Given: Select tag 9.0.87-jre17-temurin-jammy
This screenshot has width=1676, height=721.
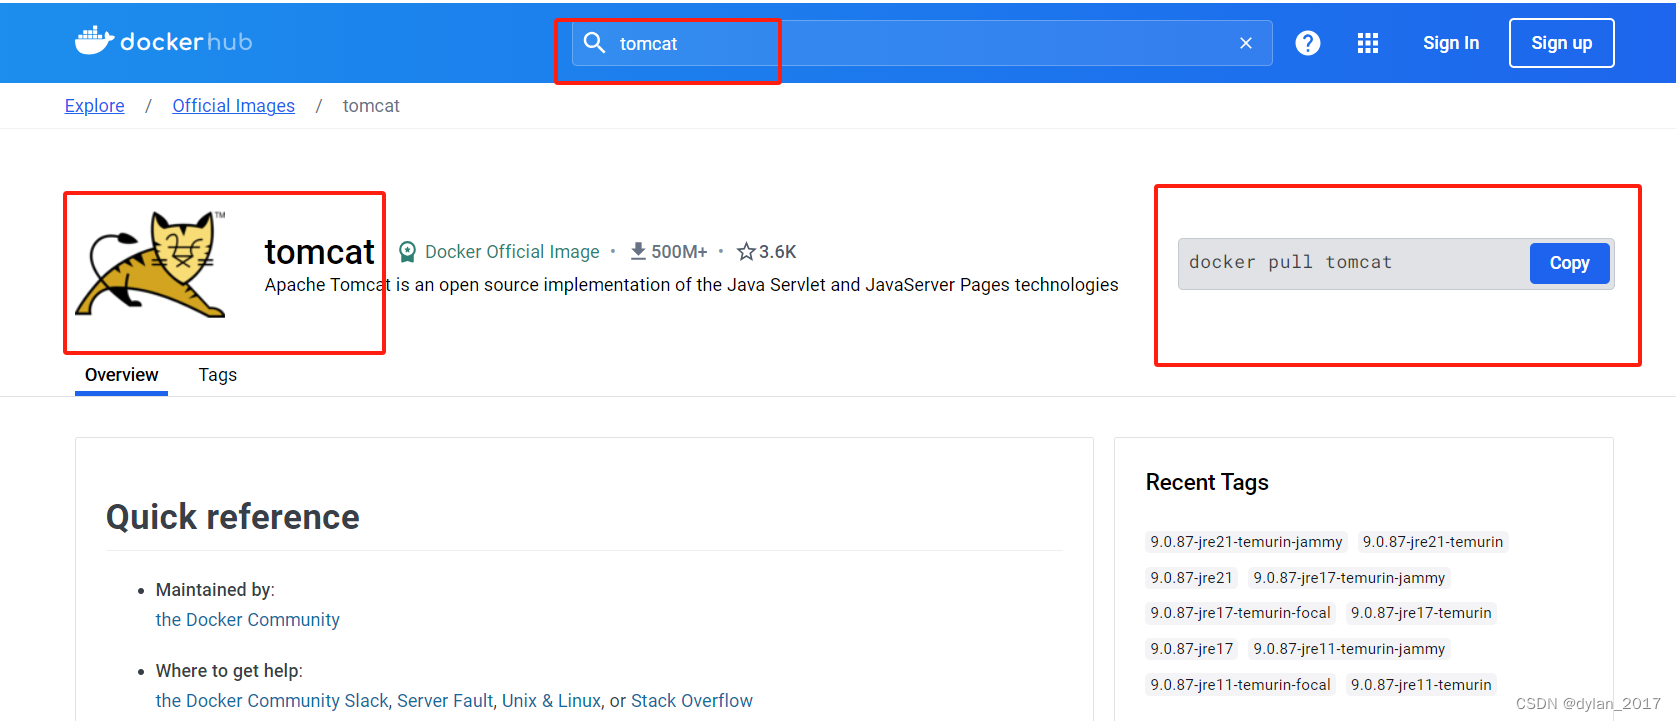Looking at the screenshot, I should pyautogui.click(x=1349, y=578).
